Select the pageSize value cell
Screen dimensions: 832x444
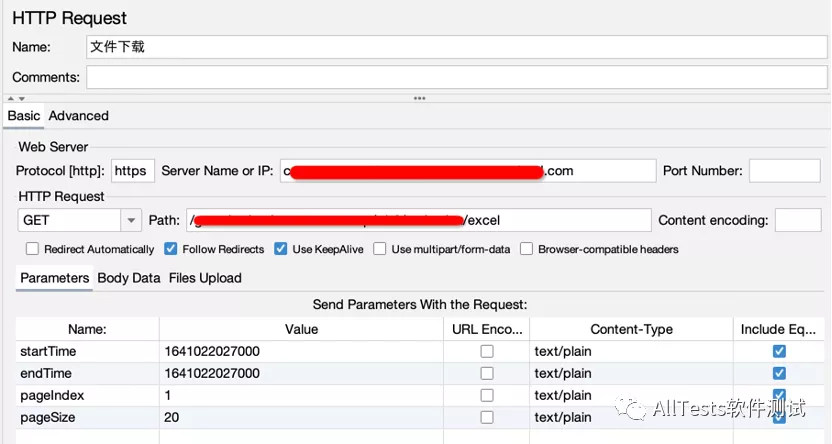point(300,417)
